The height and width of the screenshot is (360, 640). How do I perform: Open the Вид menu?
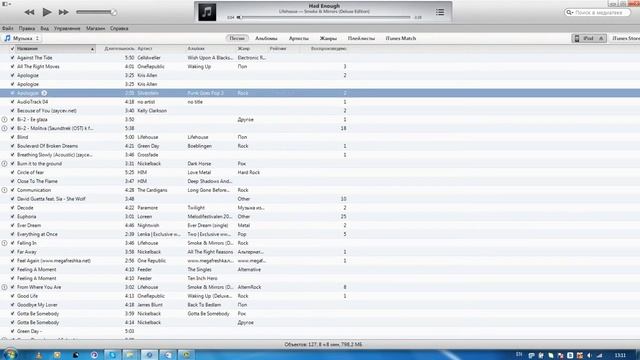(x=44, y=29)
